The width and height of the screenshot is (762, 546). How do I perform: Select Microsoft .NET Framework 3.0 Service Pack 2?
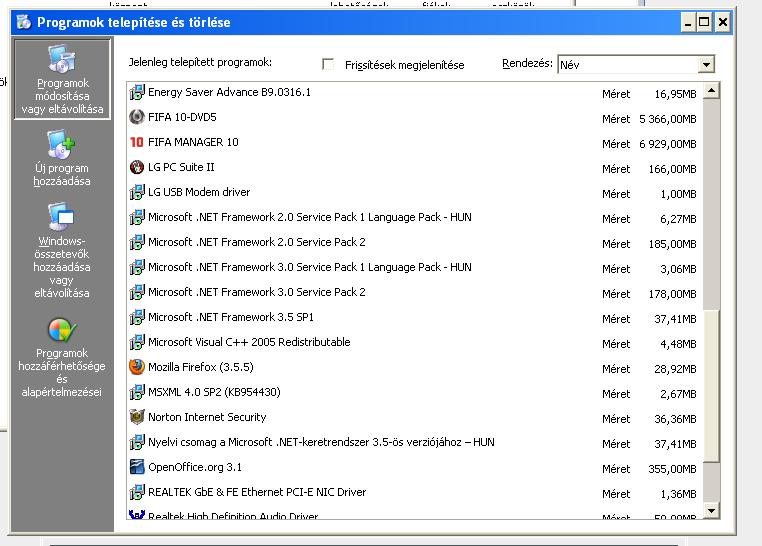[414, 292]
